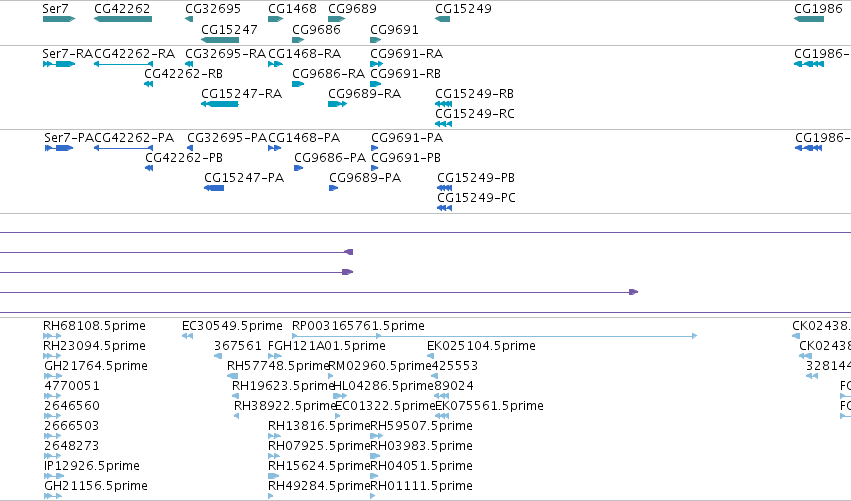Click the CG15249-PC protein glyph
This screenshot has height=501, width=851.
click(x=444, y=208)
